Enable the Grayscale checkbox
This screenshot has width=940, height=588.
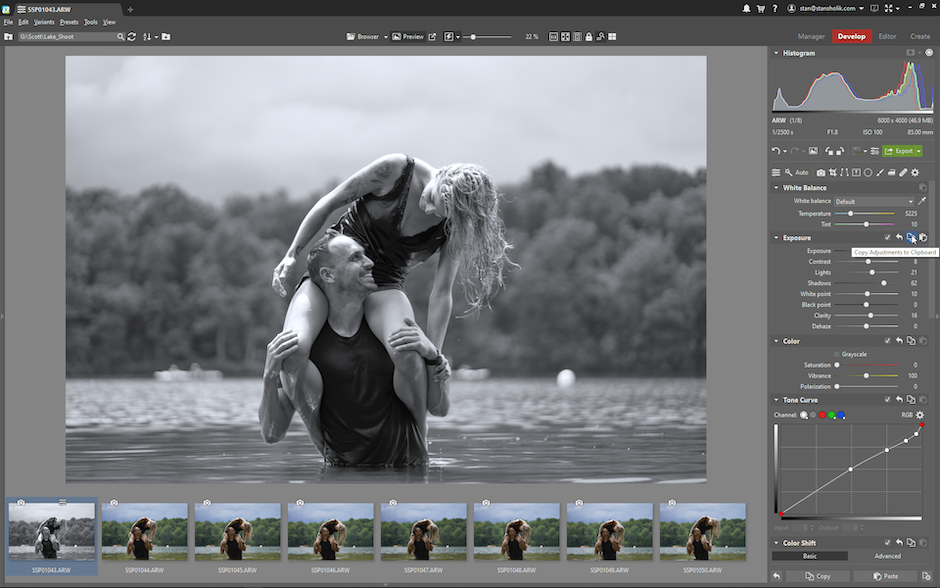click(x=837, y=354)
